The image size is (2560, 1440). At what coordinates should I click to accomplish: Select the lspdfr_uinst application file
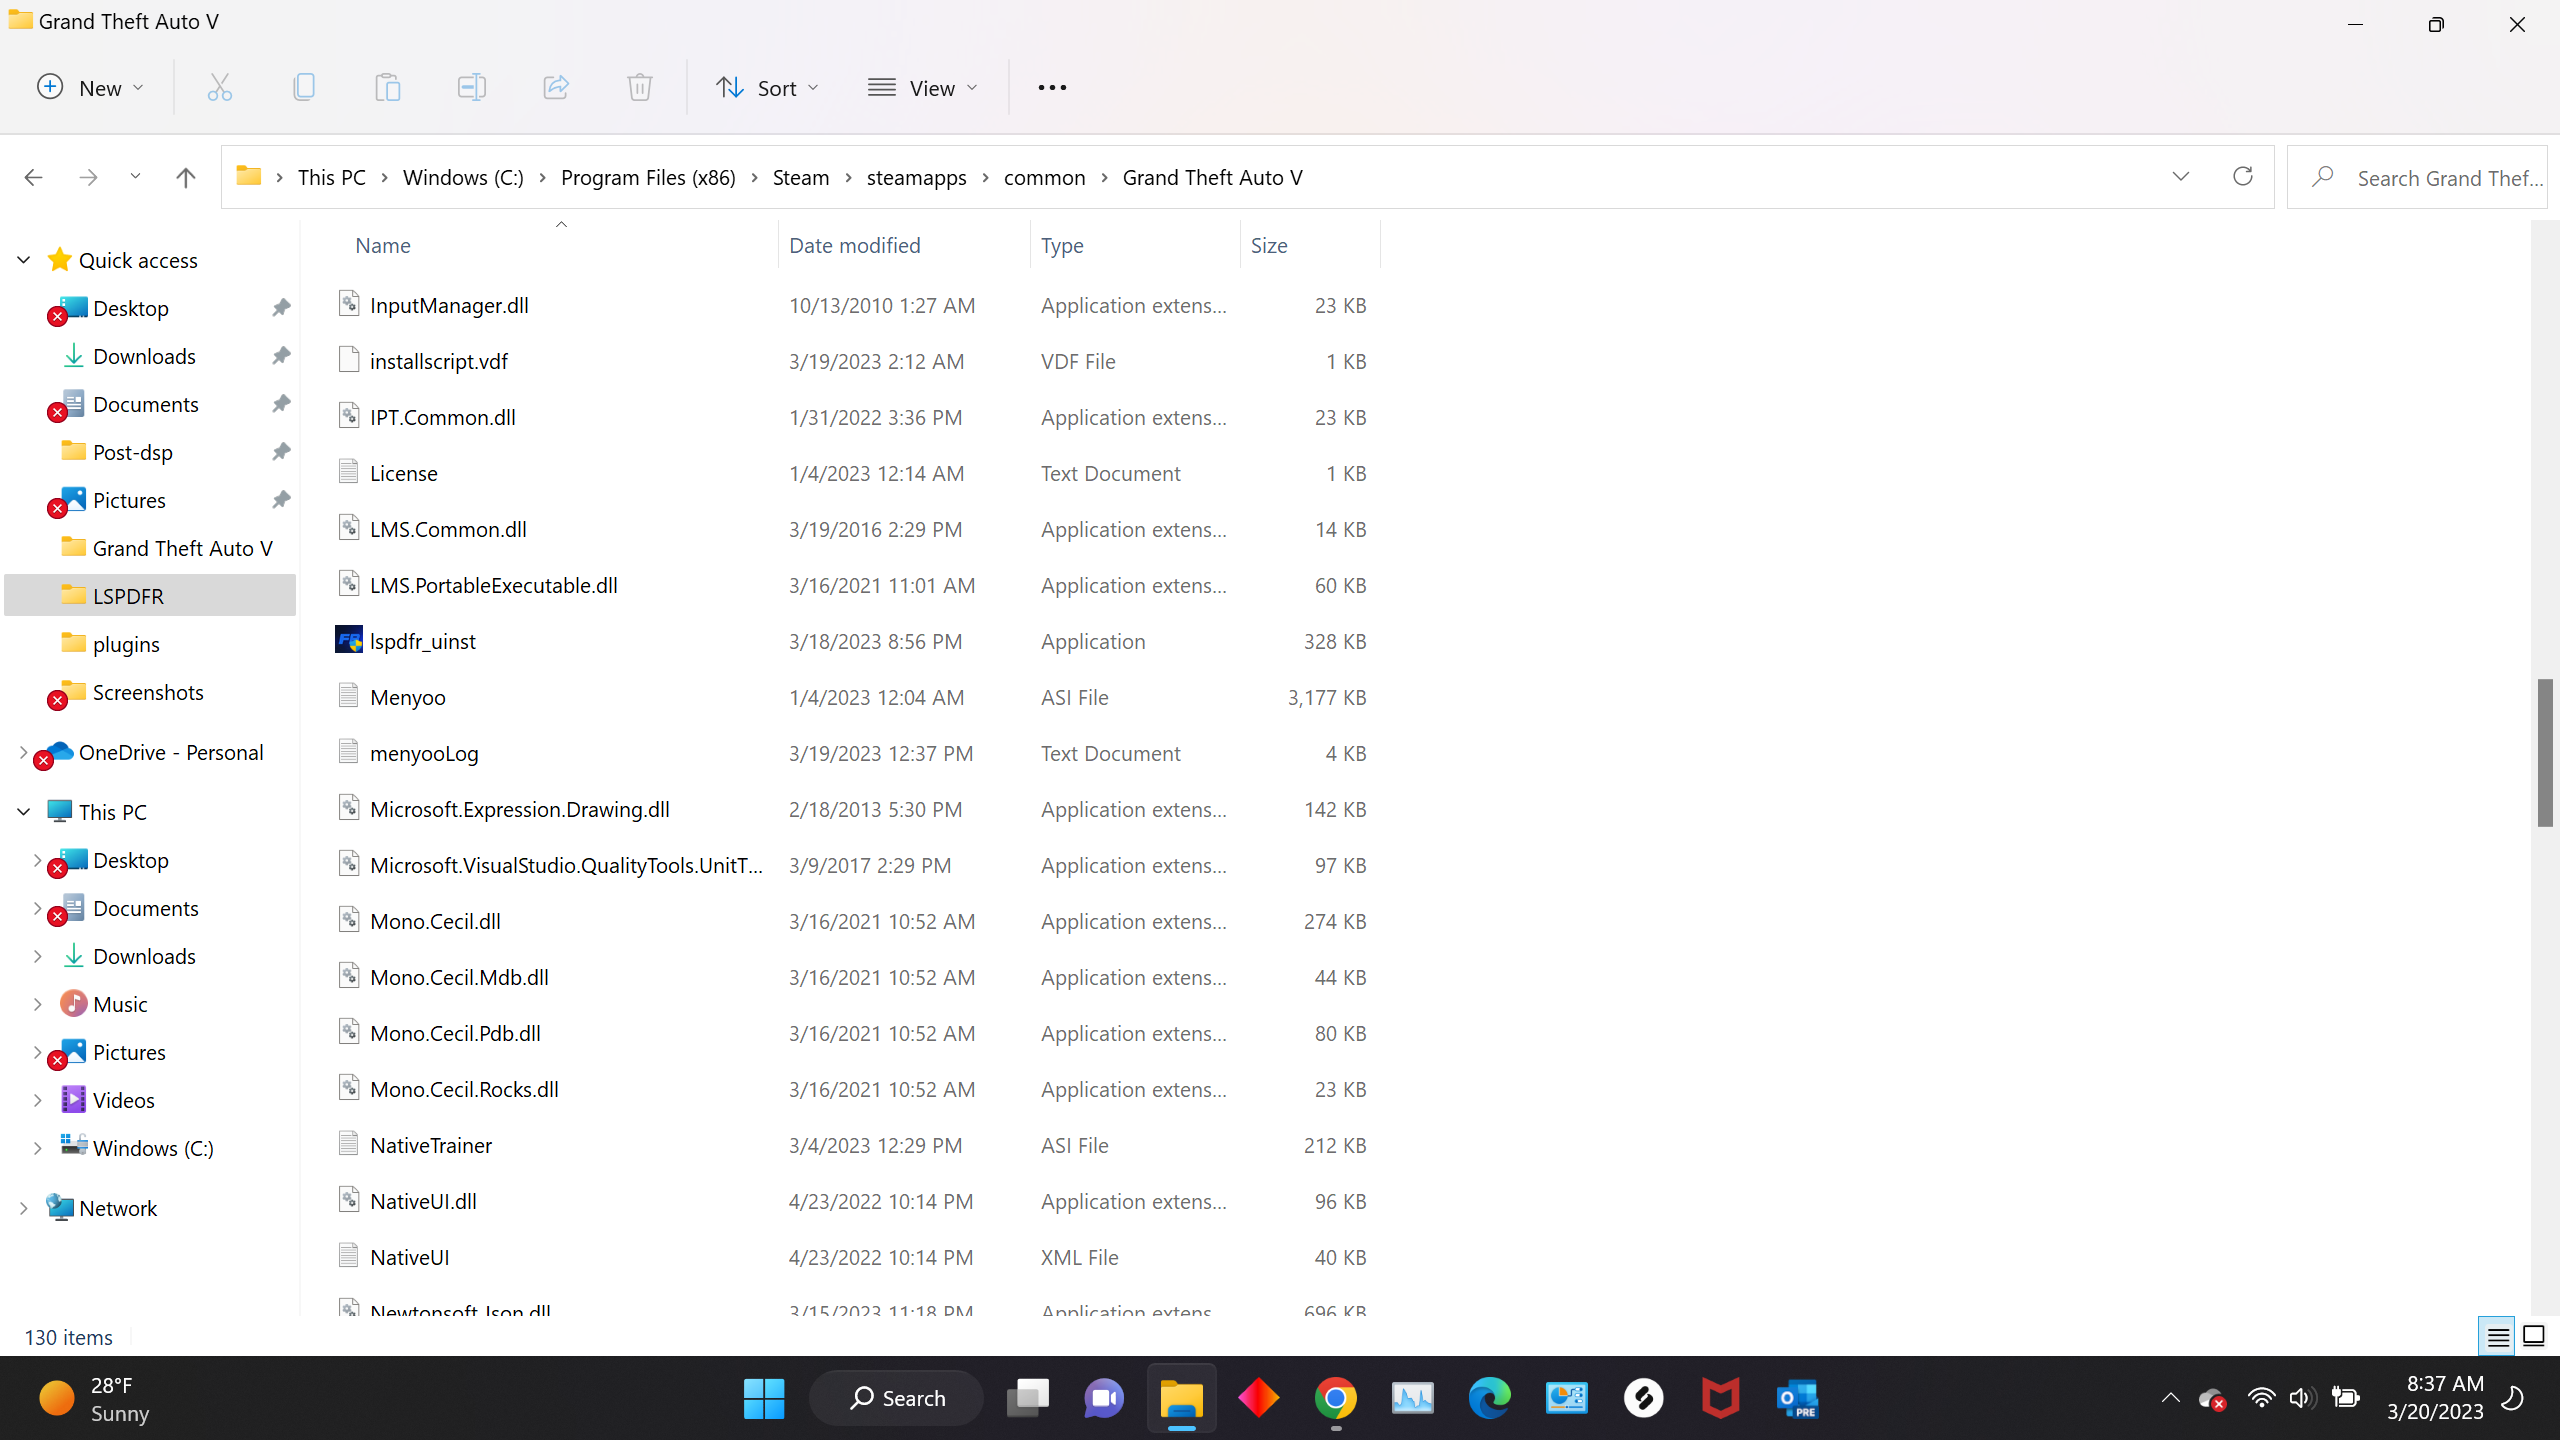point(422,641)
